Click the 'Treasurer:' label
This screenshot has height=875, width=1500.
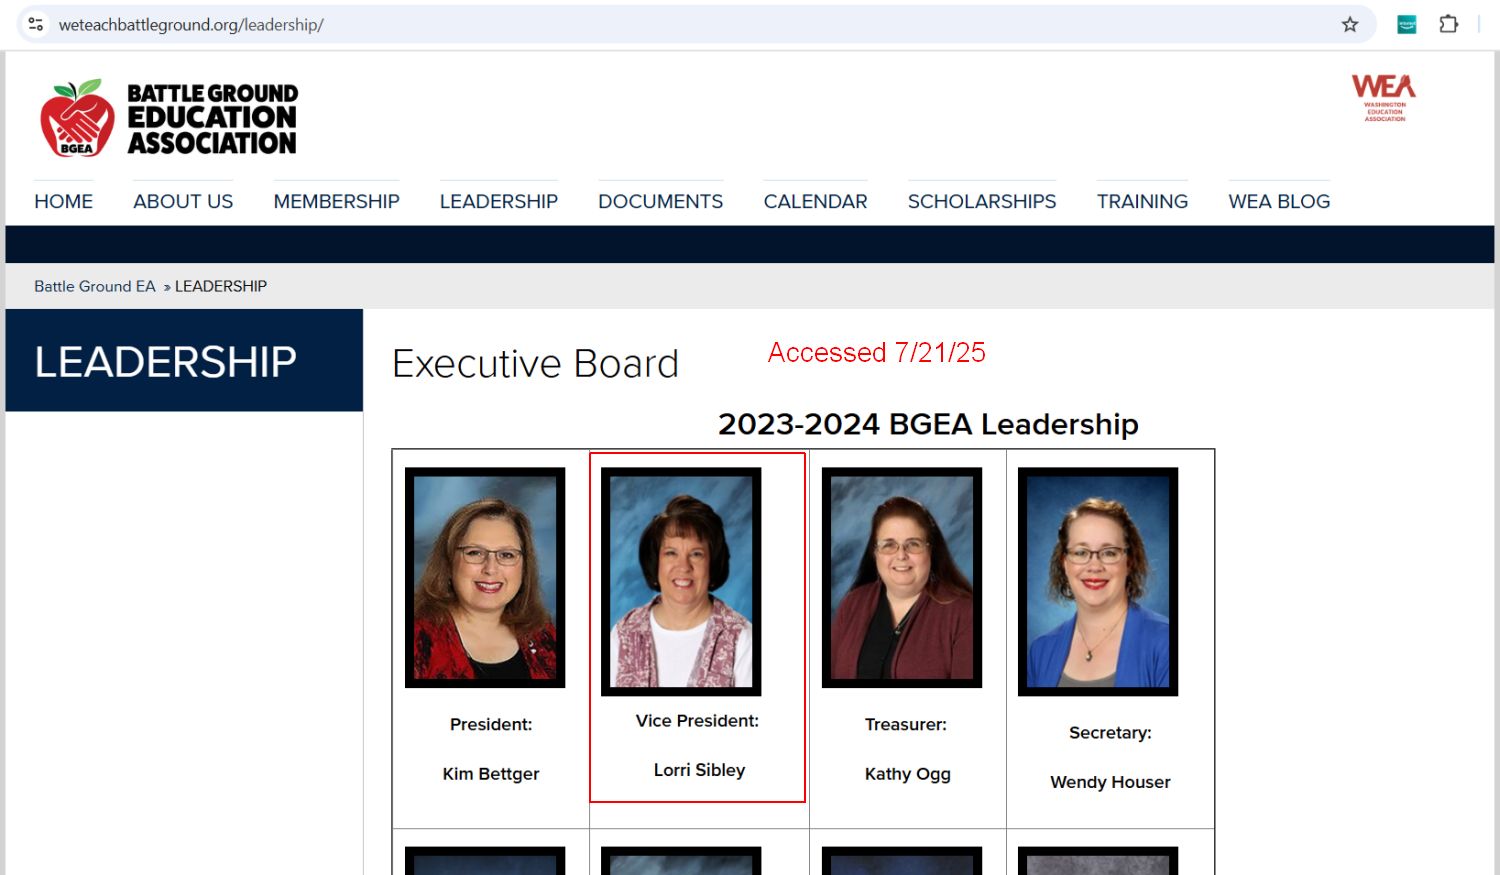click(906, 724)
